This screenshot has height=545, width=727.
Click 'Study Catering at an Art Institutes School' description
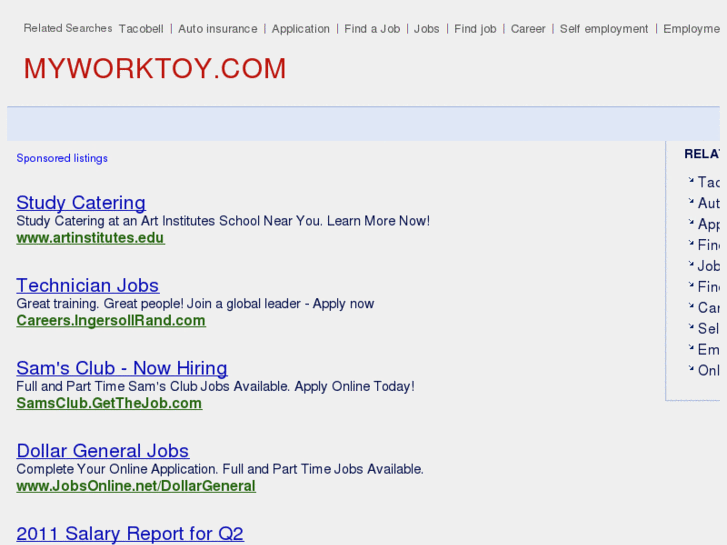(x=223, y=221)
